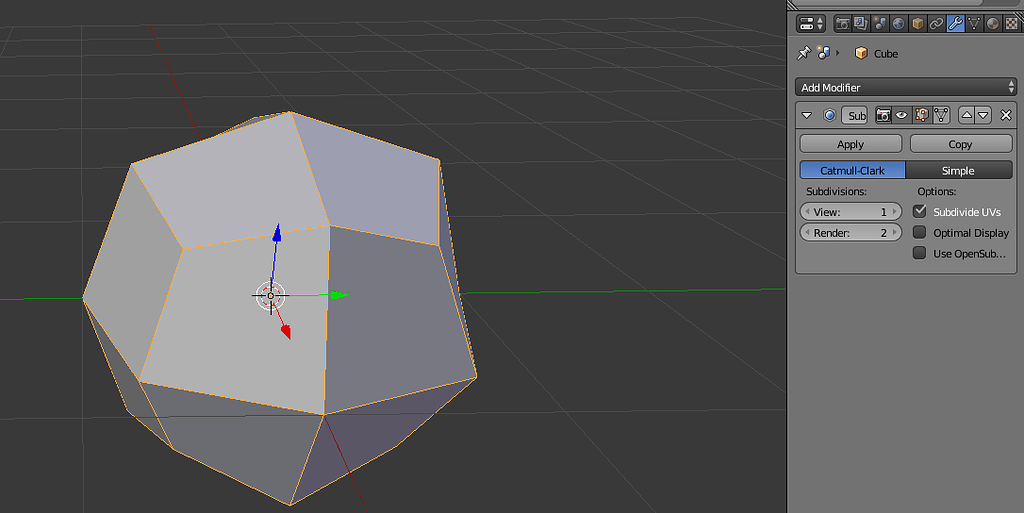The height and width of the screenshot is (513, 1024).
Task: Increase the Render subdivisions value
Action: point(895,233)
